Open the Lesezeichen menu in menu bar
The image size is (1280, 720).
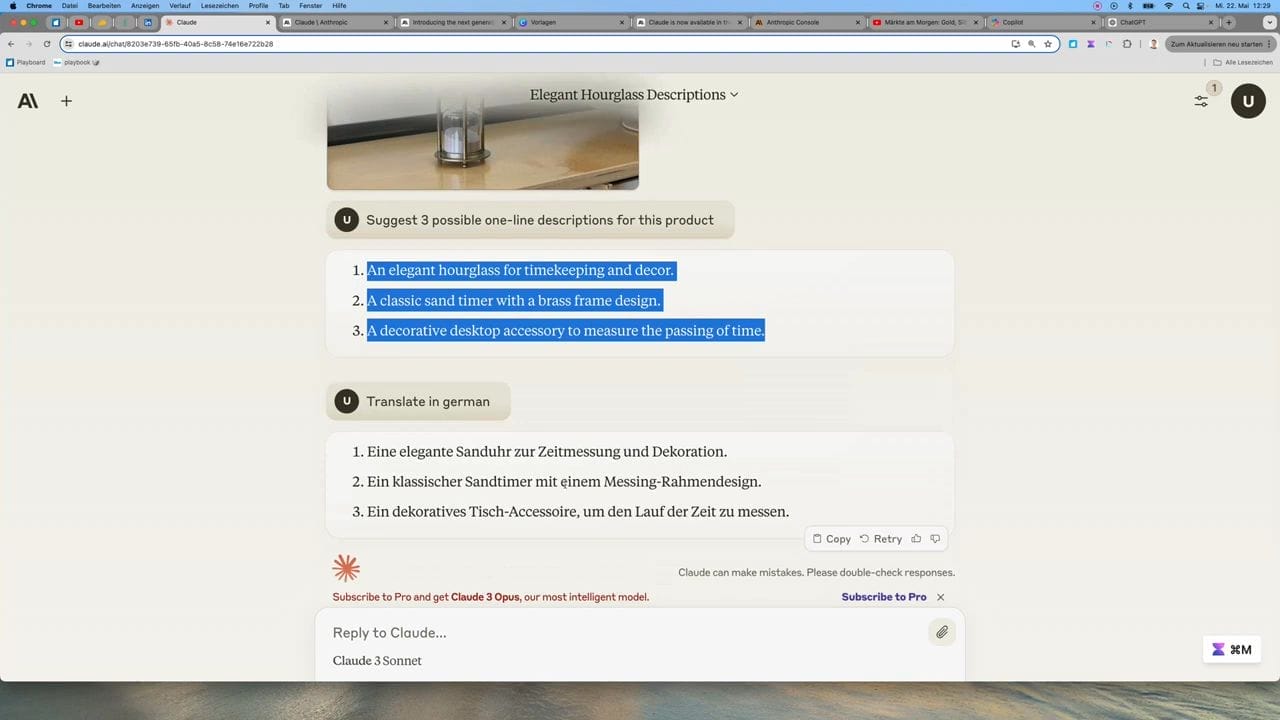pyautogui.click(x=219, y=6)
